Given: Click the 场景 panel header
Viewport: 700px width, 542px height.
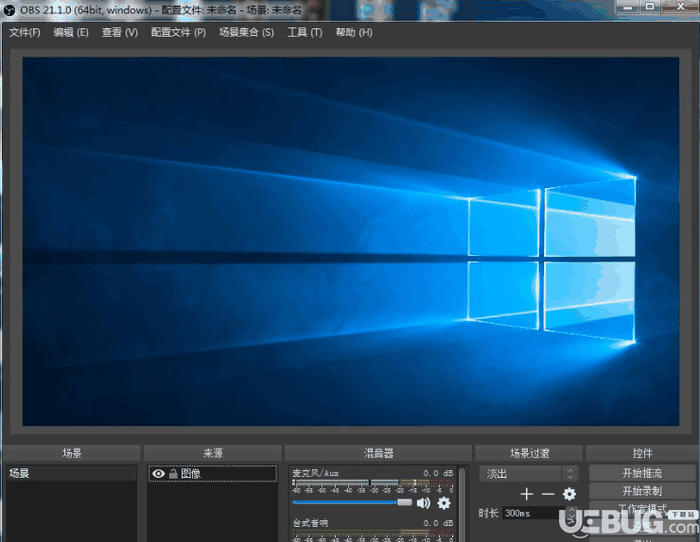Looking at the screenshot, I should point(72,453).
